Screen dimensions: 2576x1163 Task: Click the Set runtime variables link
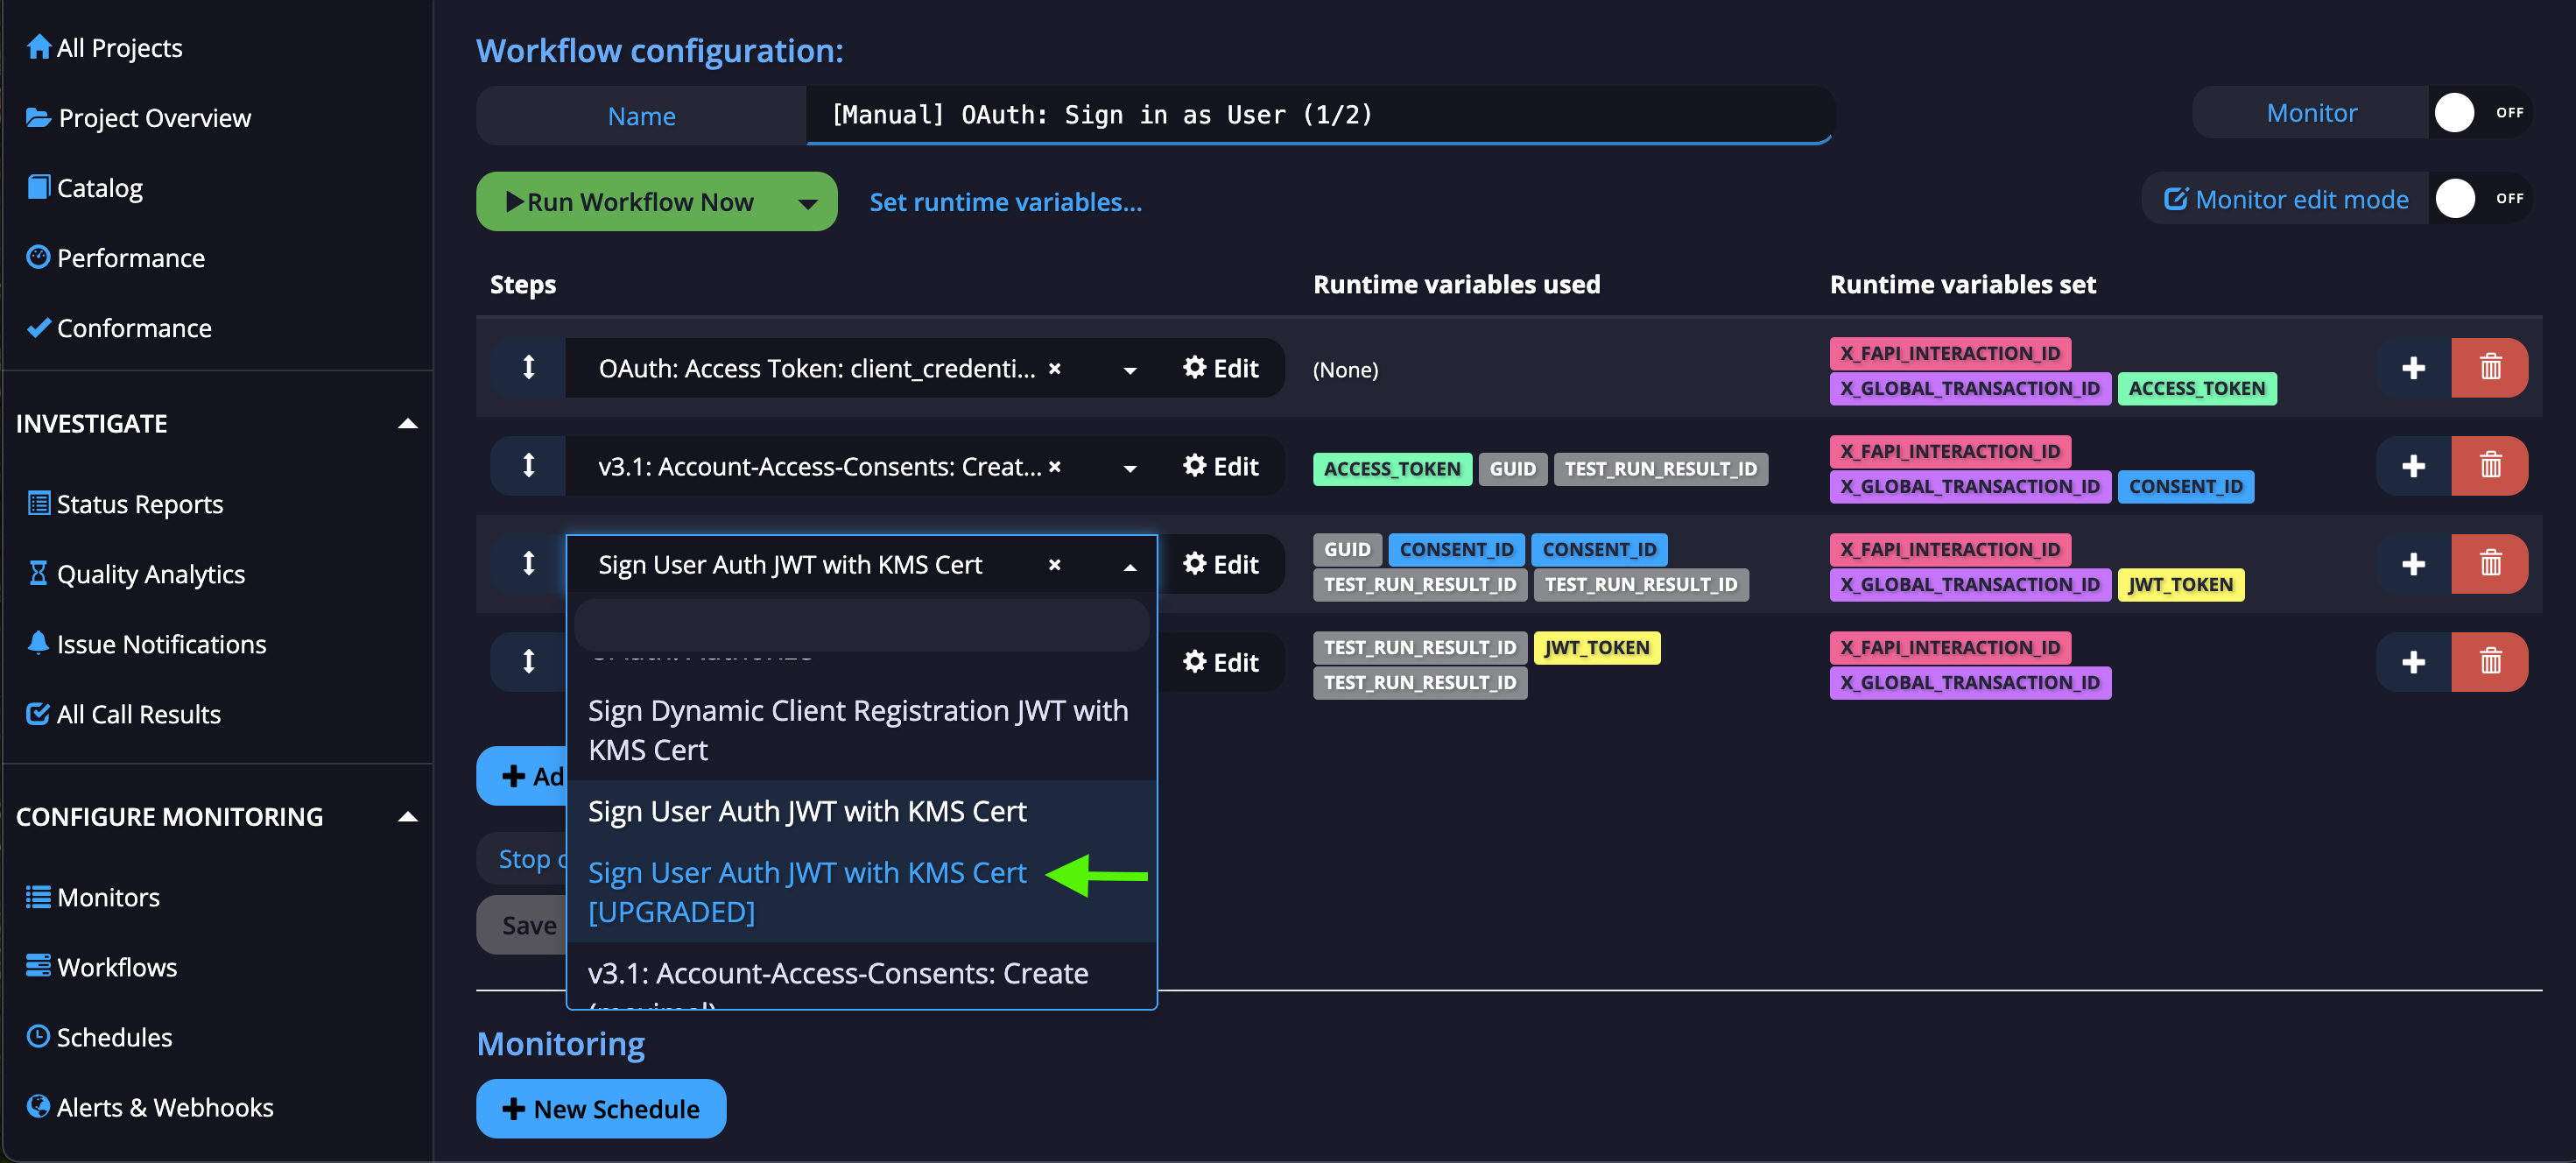[1005, 202]
